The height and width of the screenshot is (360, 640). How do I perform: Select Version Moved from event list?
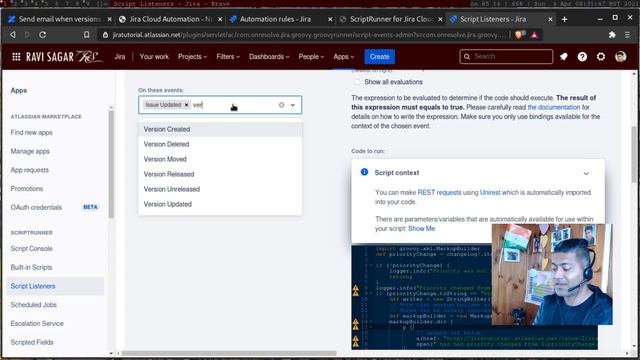click(220, 159)
